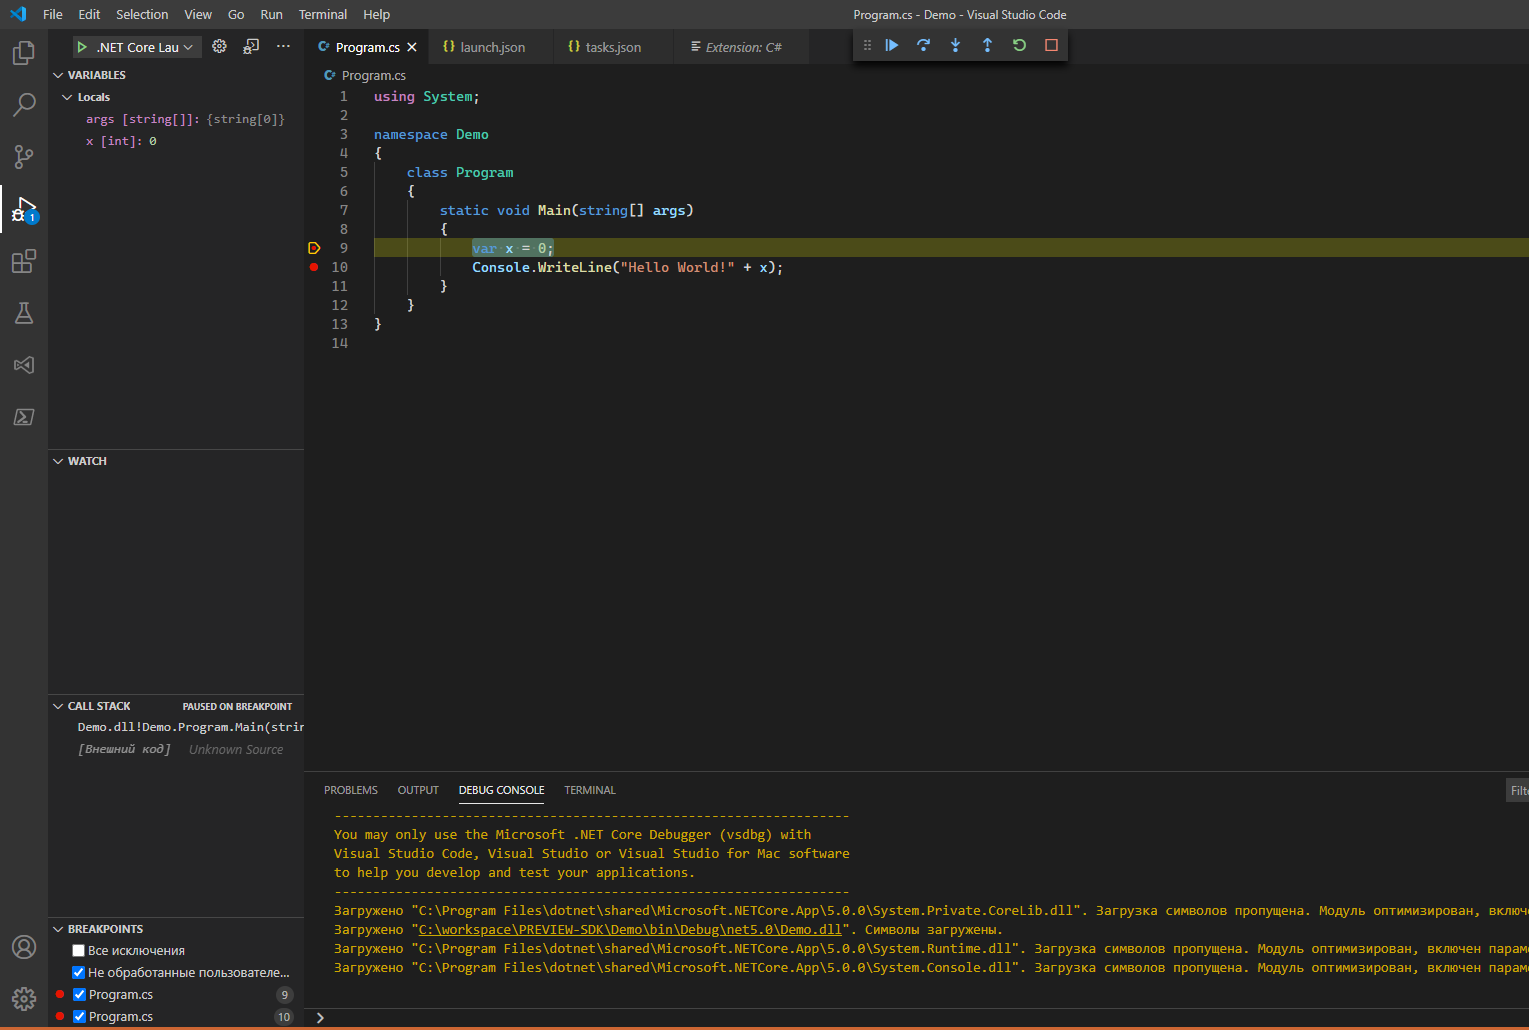Open the Run menu
This screenshot has height=1030, width=1529.
[271, 14]
